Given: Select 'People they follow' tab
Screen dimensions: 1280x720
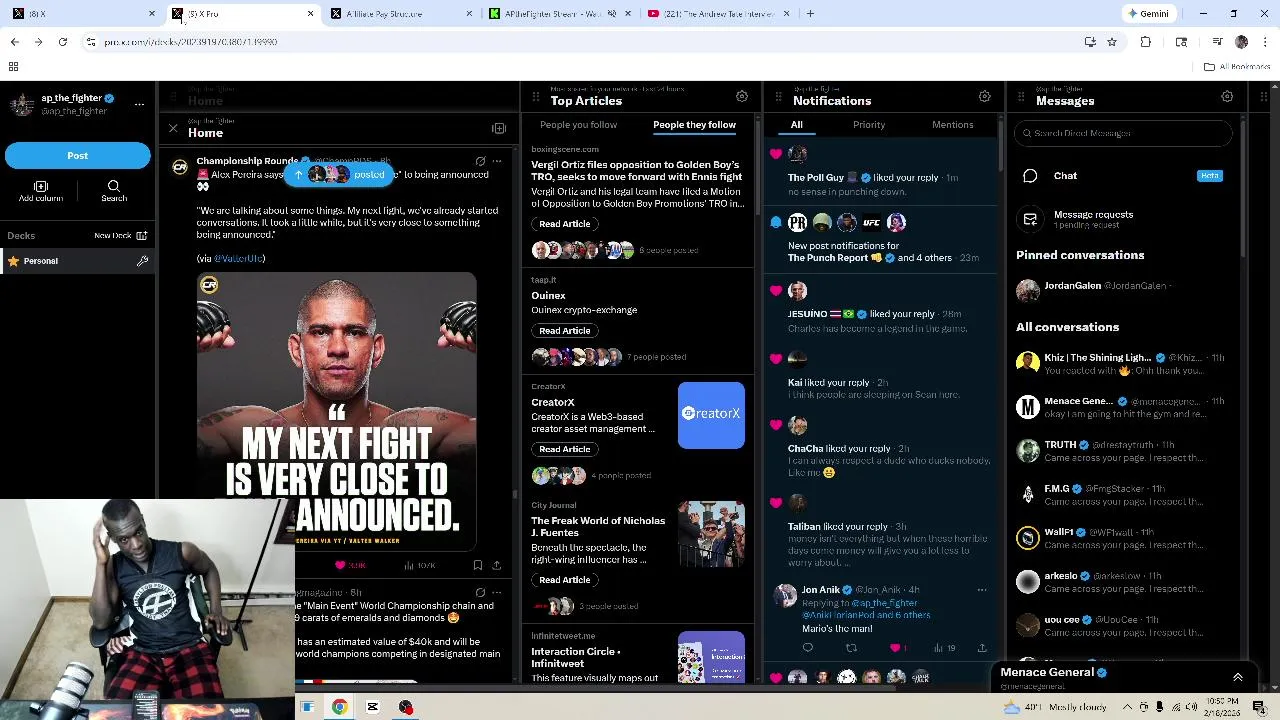Looking at the screenshot, I should [694, 125].
